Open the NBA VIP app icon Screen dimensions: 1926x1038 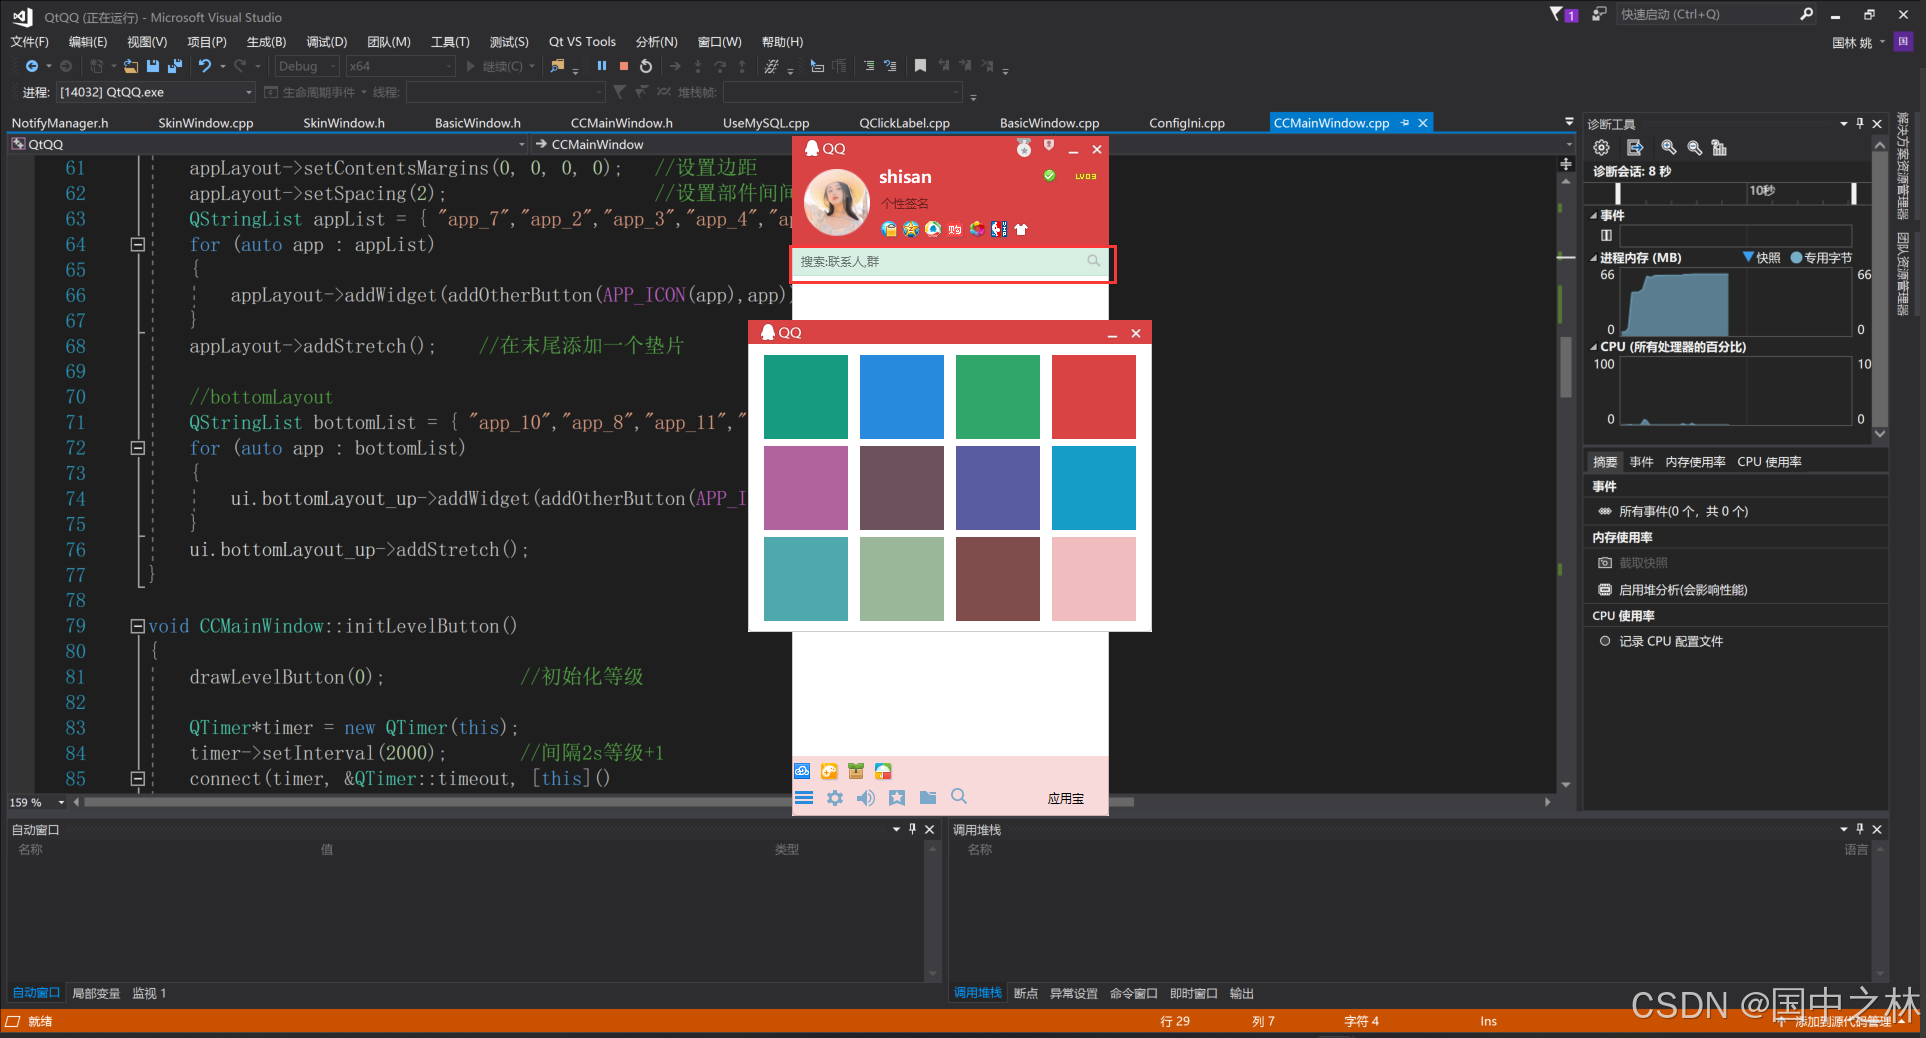[x=999, y=229]
